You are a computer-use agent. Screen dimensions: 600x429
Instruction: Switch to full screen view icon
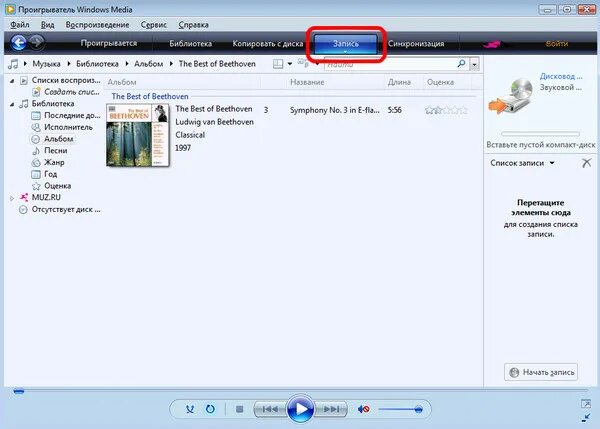pyautogui.click(x=585, y=404)
